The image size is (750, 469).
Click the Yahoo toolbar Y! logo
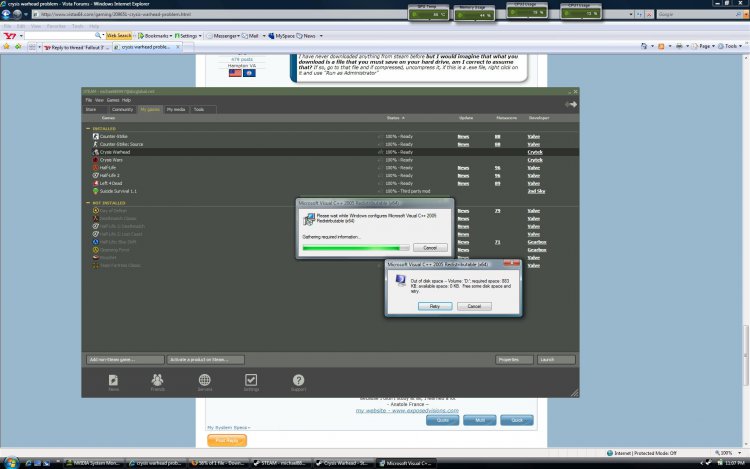pyautogui.click(x=10, y=36)
